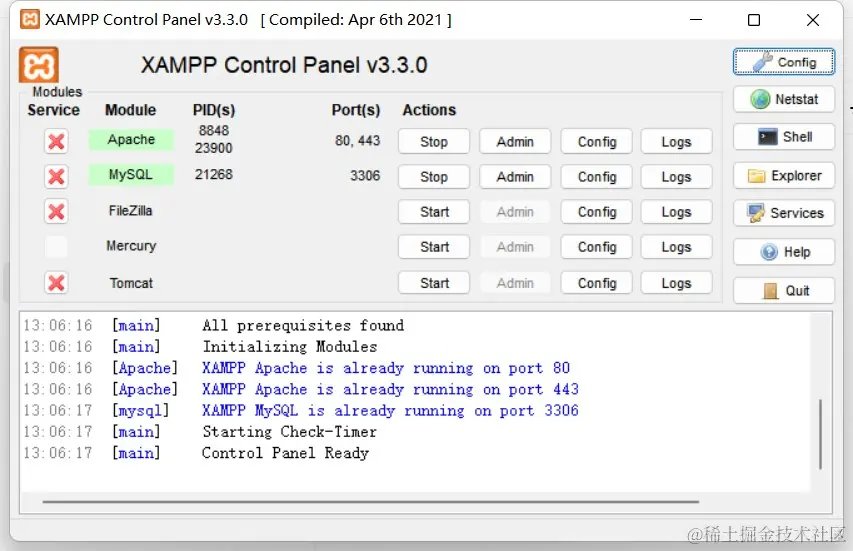
Task: Click the Mercury module name
Action: pyautogui.click(x=131, y=246)
